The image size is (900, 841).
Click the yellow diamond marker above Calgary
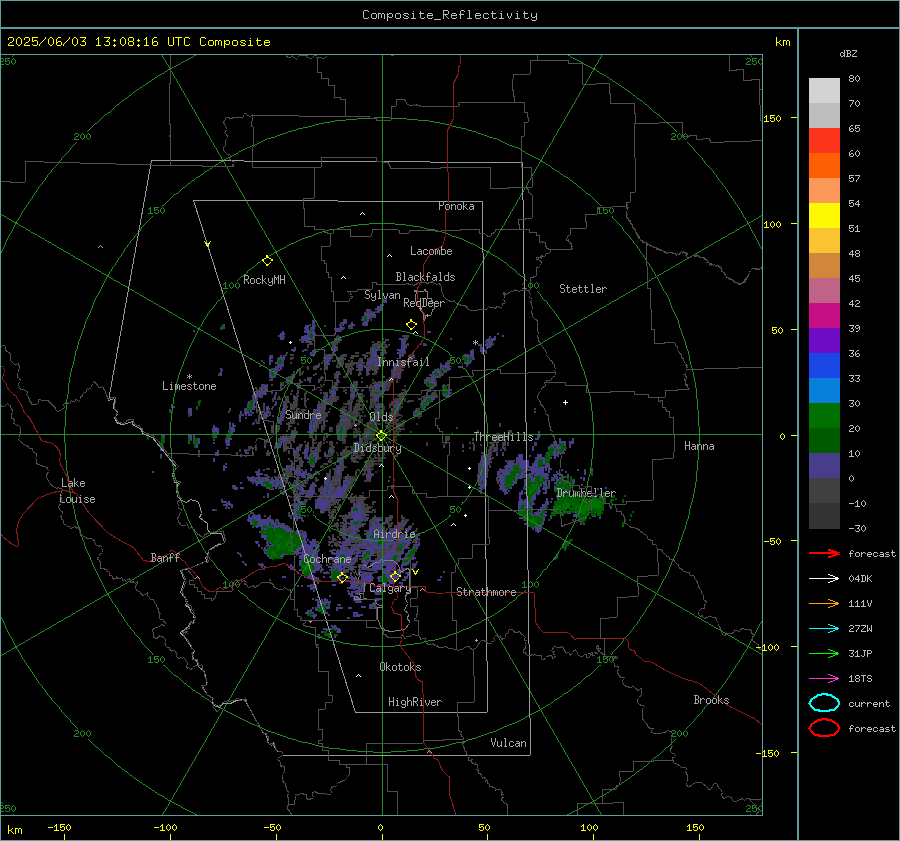pos(395,576)
